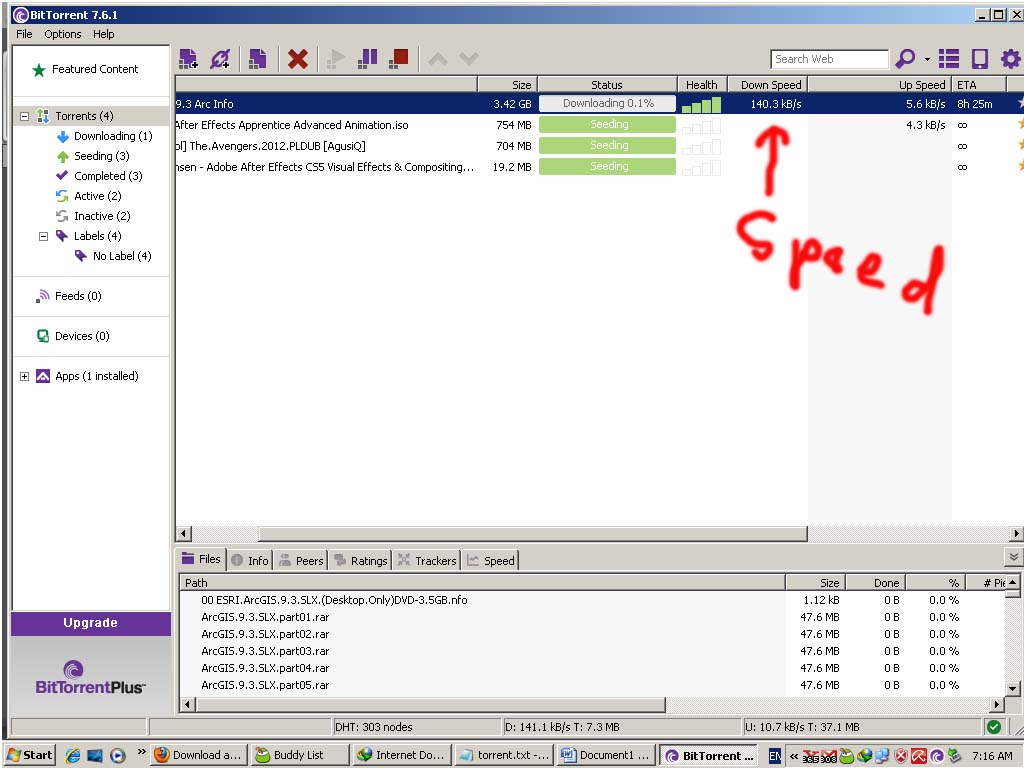Click the BitTorrentPlus logo banner
The height and width of the screenshot is (768, 1024).
click(91, 677)
